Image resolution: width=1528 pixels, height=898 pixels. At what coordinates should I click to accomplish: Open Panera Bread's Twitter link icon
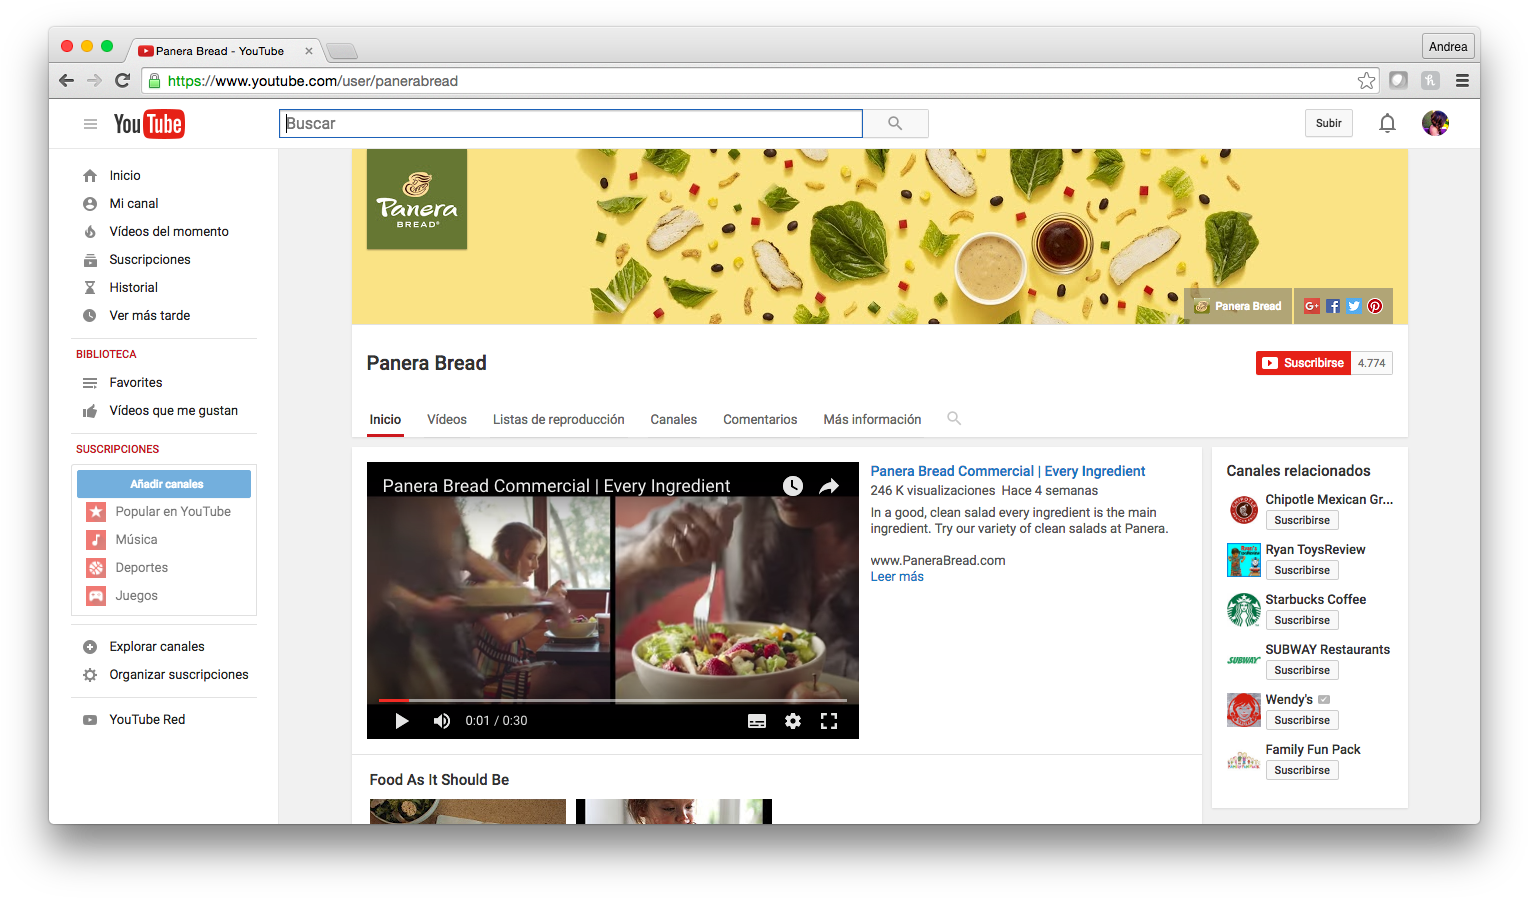click(1353, 306)
